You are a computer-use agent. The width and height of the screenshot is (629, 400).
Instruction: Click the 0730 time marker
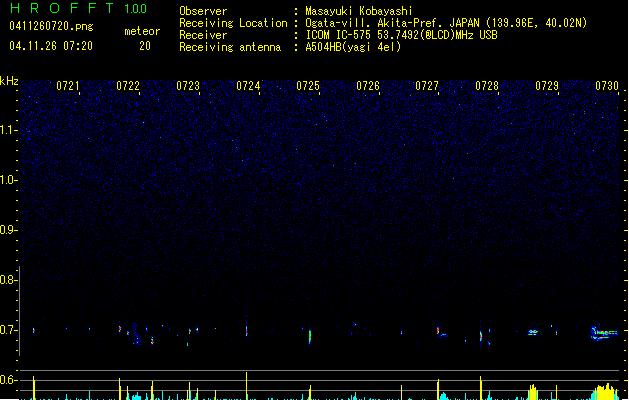[x=607, y=86]
